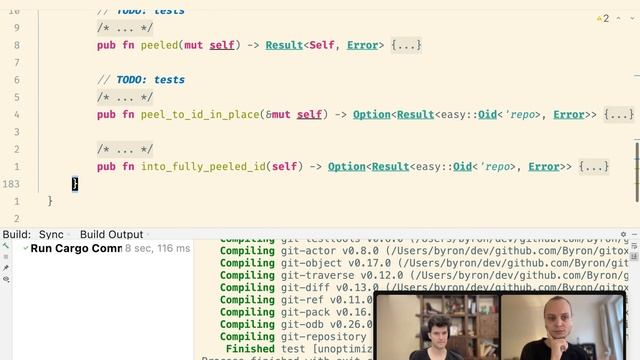Expand folded body of peel_to_id_in_place function

[x=619, y=114]
